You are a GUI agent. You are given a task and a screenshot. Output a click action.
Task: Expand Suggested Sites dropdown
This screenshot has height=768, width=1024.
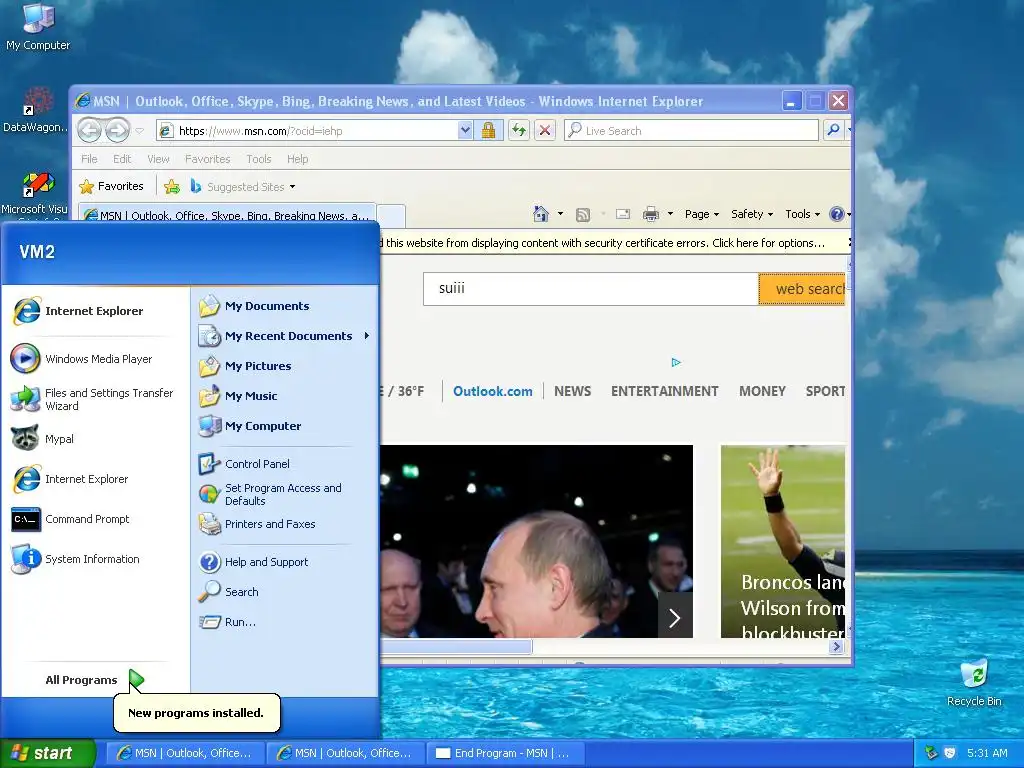pos(293,187)
